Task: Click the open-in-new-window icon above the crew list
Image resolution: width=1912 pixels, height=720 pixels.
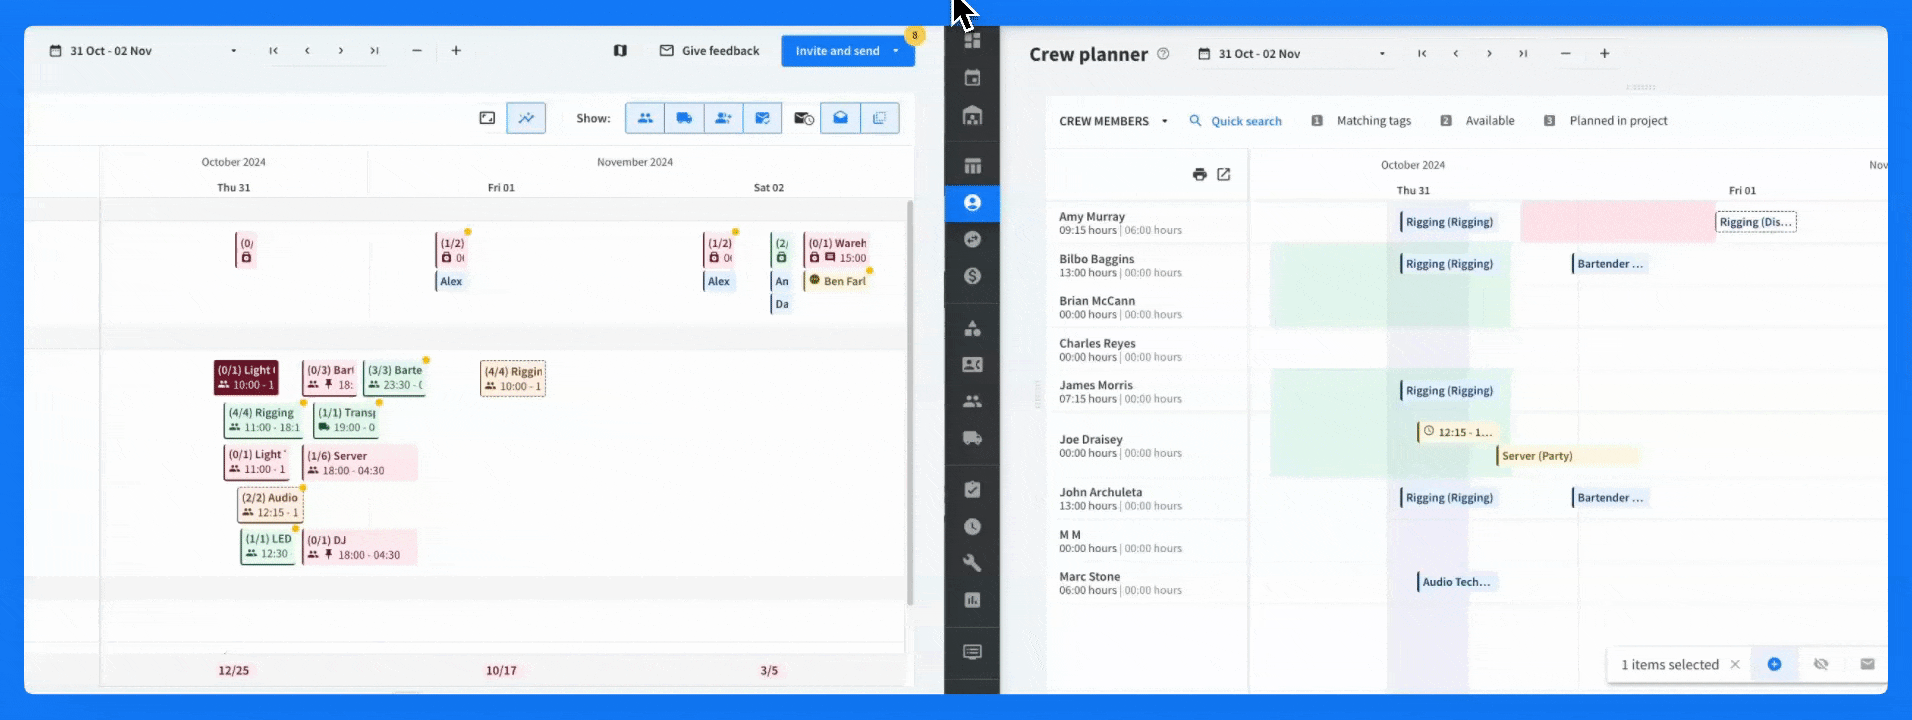Action: 1224,174
